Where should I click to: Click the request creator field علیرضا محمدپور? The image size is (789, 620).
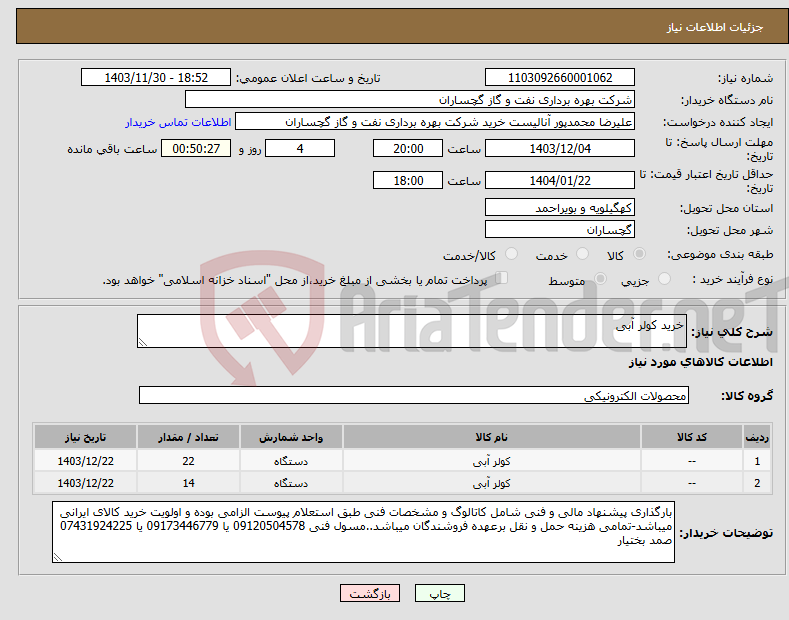click(435, 122)
